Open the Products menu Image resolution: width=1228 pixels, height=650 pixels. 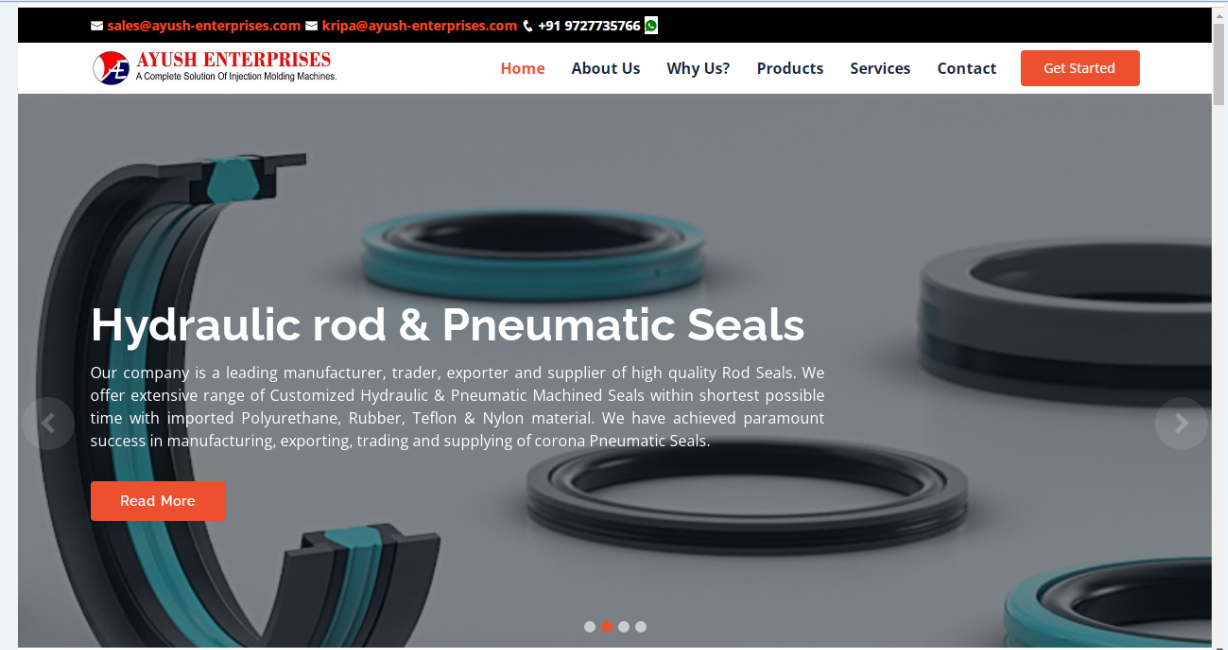tap(790, 68)
